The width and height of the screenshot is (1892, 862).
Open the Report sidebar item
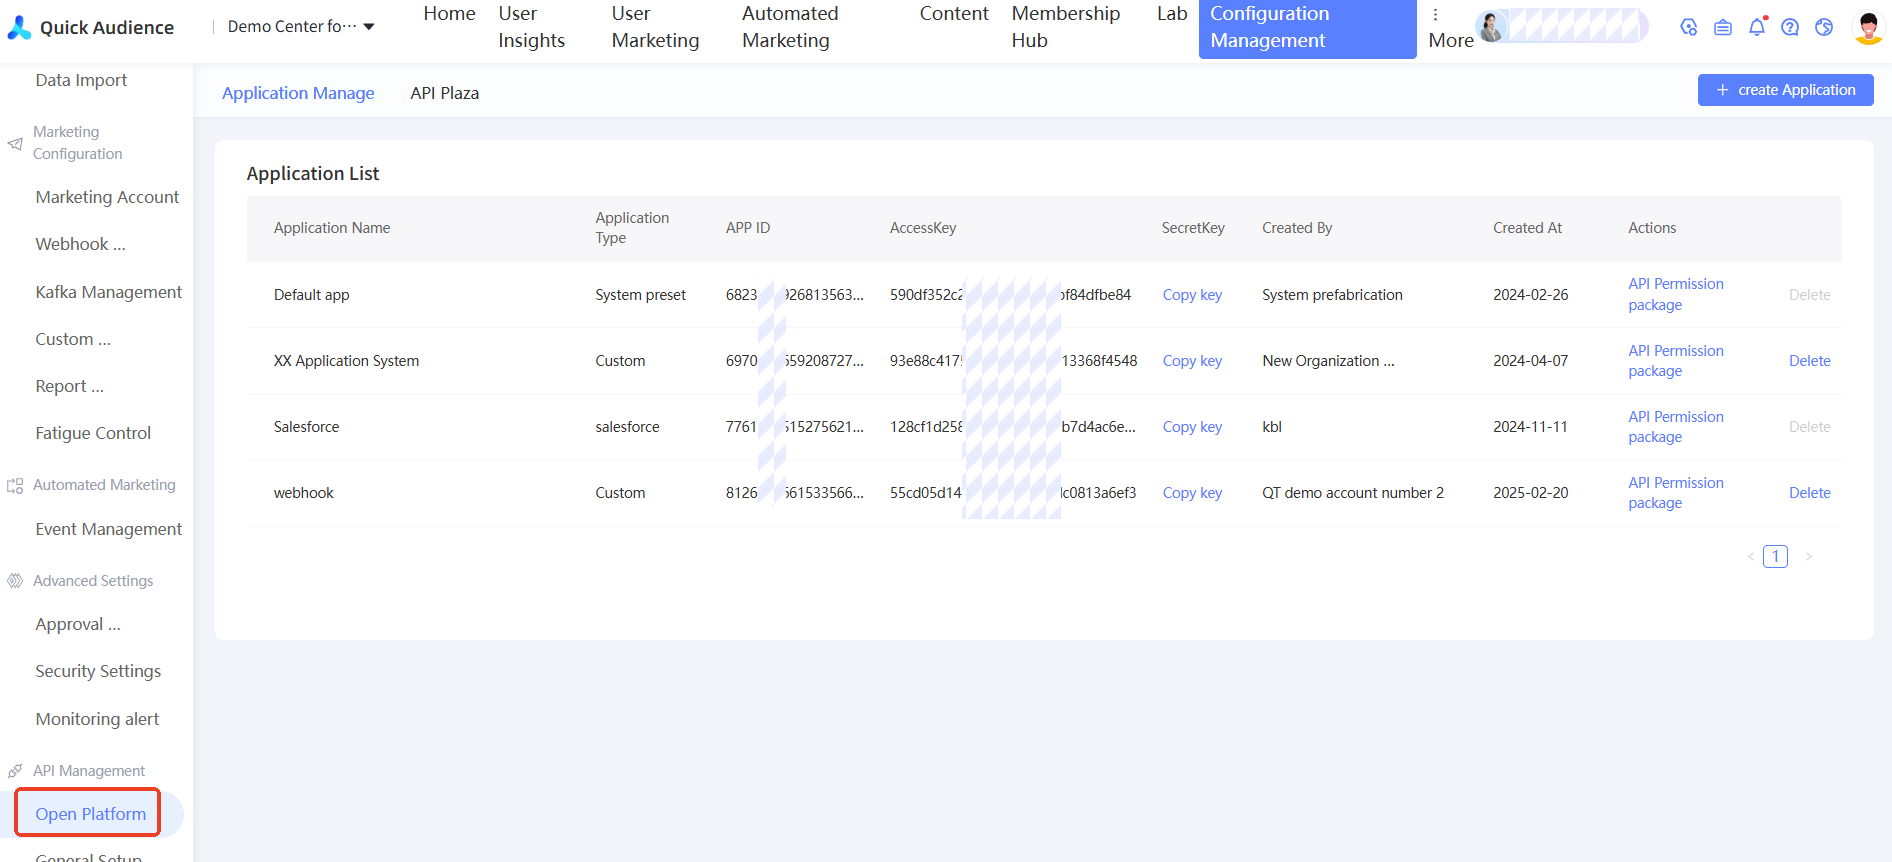[x=69, y=386]
